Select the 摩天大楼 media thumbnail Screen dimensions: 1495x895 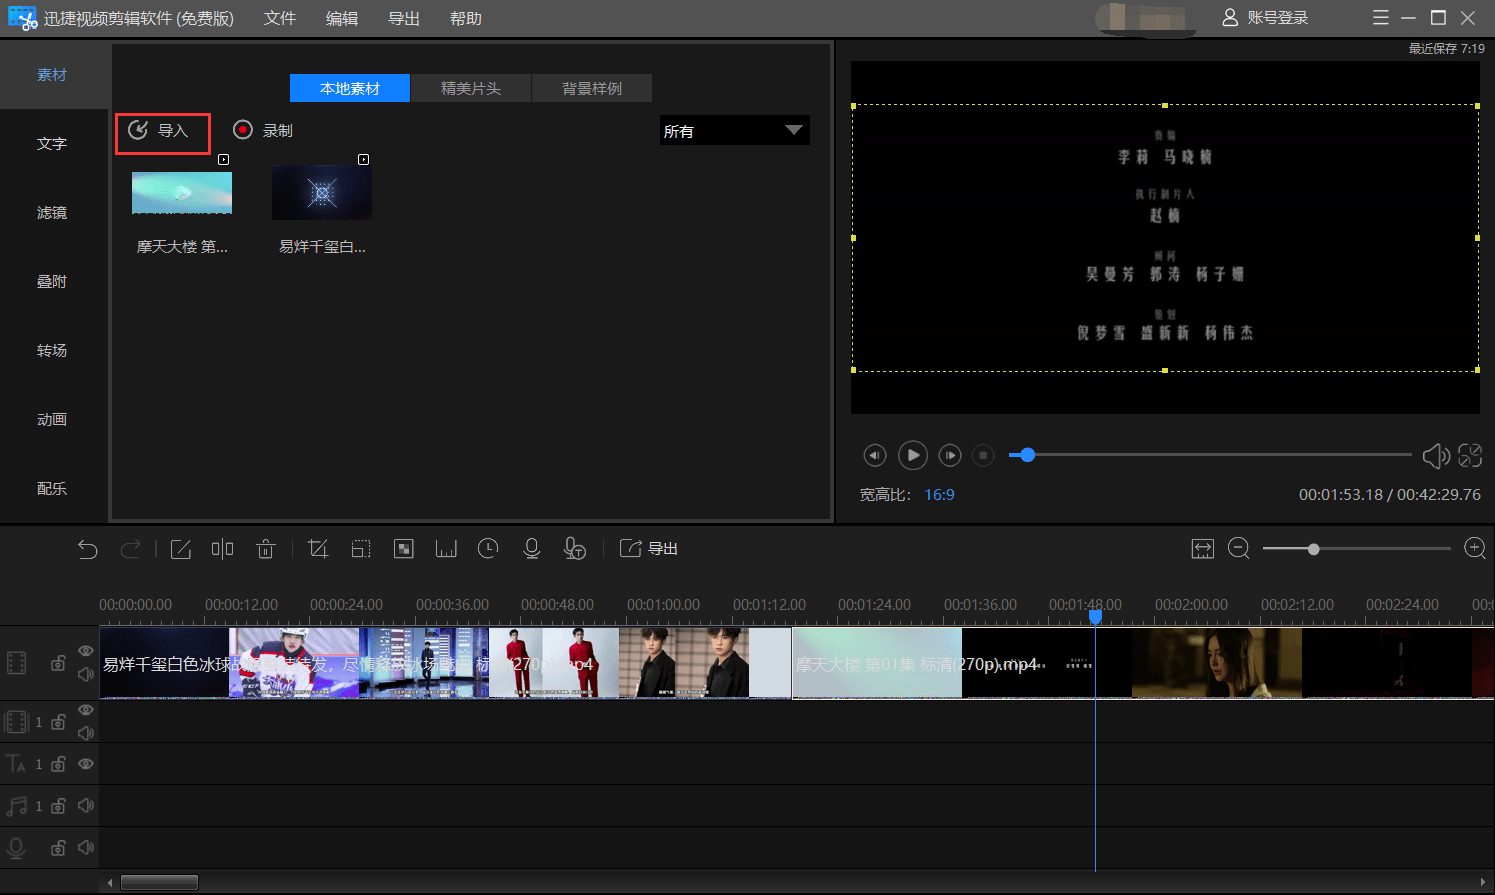182,192
